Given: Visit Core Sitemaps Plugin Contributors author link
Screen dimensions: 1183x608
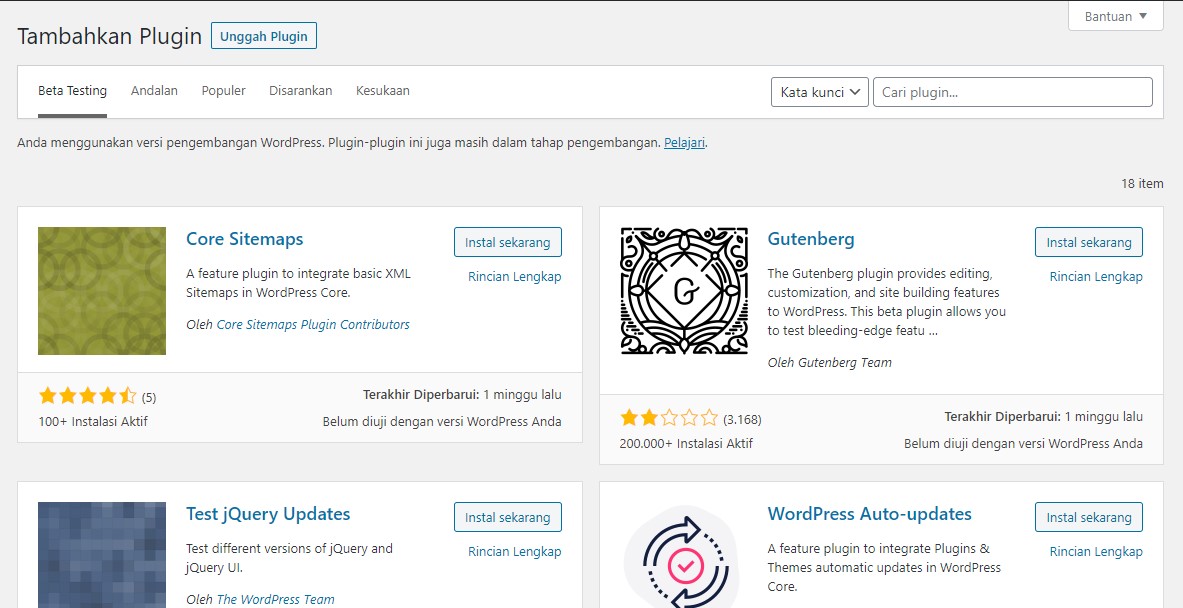Looking at the screenshot, I should click(313, 324).
